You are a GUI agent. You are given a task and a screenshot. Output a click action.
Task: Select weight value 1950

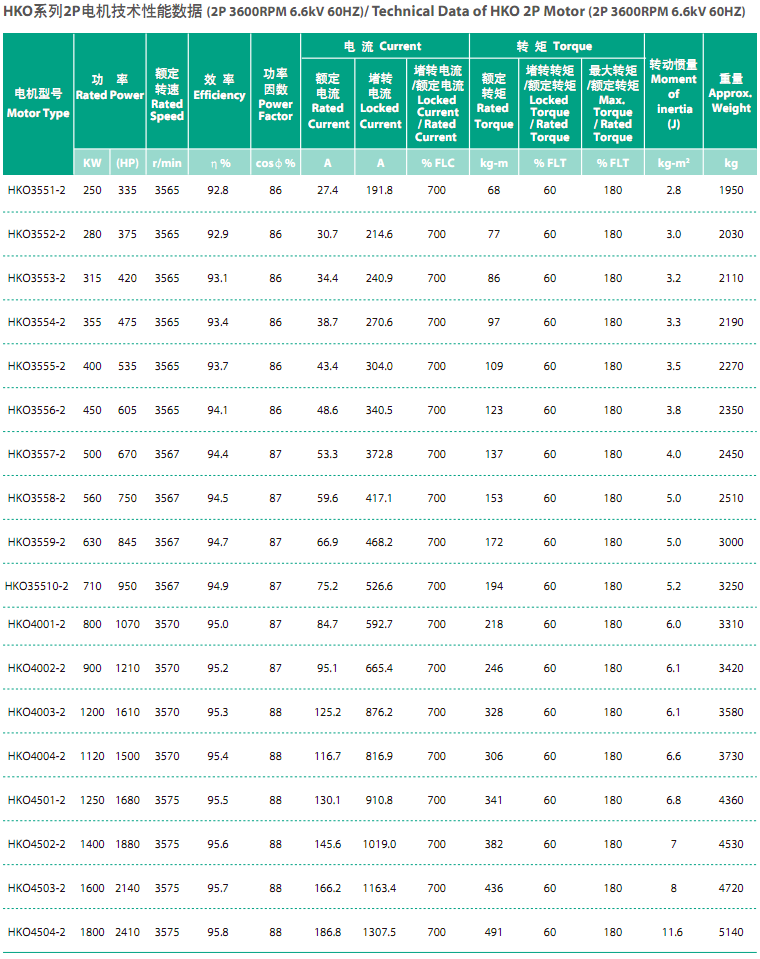tap(731, 190)
